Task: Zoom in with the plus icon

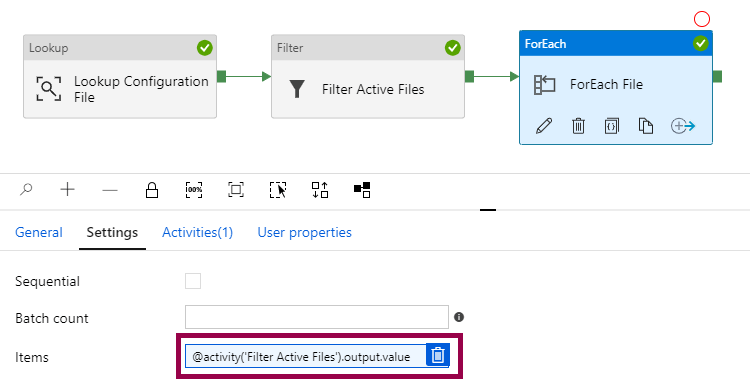Action: 67,189
